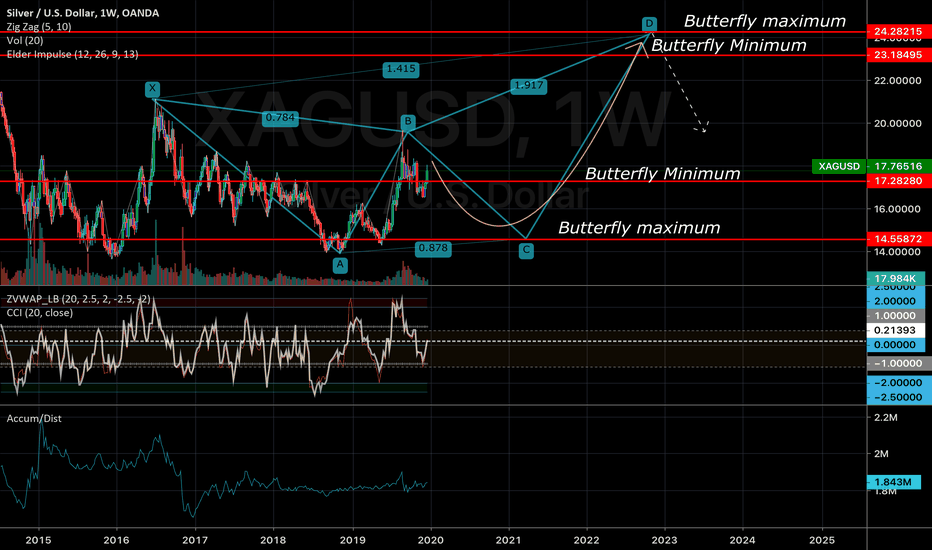Click the A point label of pattern
The image size is (932, 550).
click(x=340, y=265)
